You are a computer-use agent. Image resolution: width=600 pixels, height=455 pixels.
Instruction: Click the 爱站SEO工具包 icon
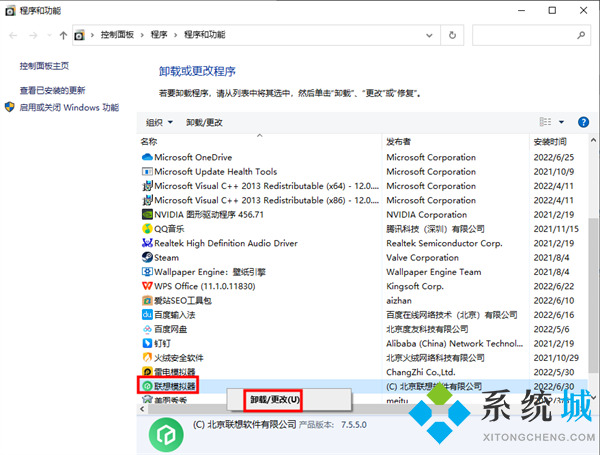[147, 300]
